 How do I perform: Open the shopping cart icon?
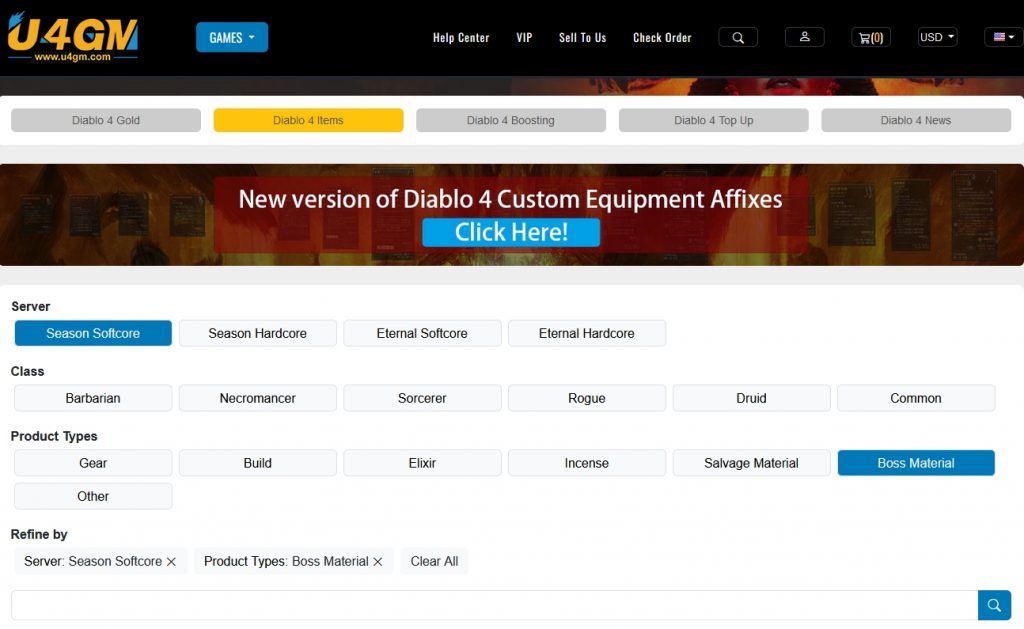[870, 37]
